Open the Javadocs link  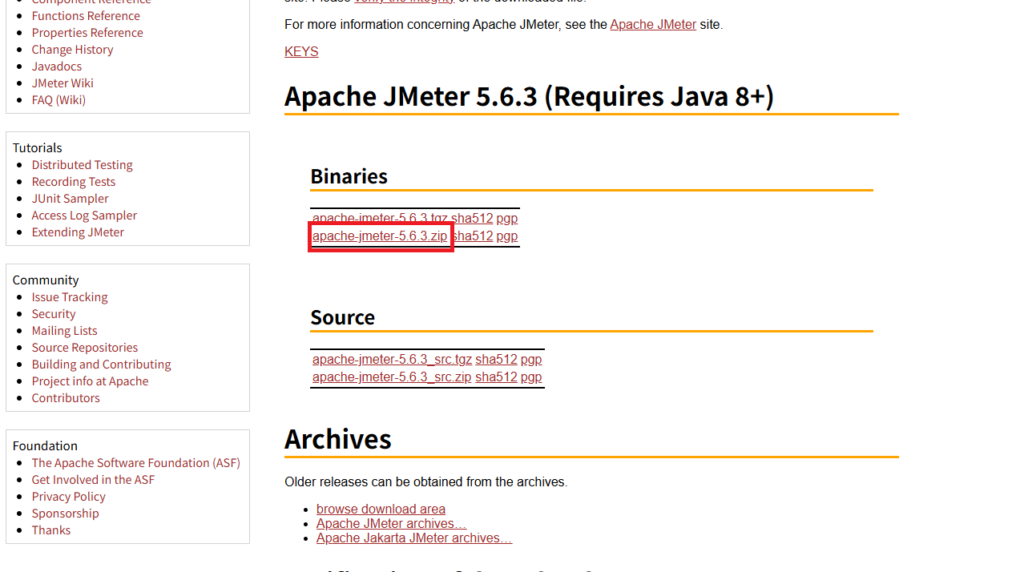pyautogui.click(x=56, y=67)
